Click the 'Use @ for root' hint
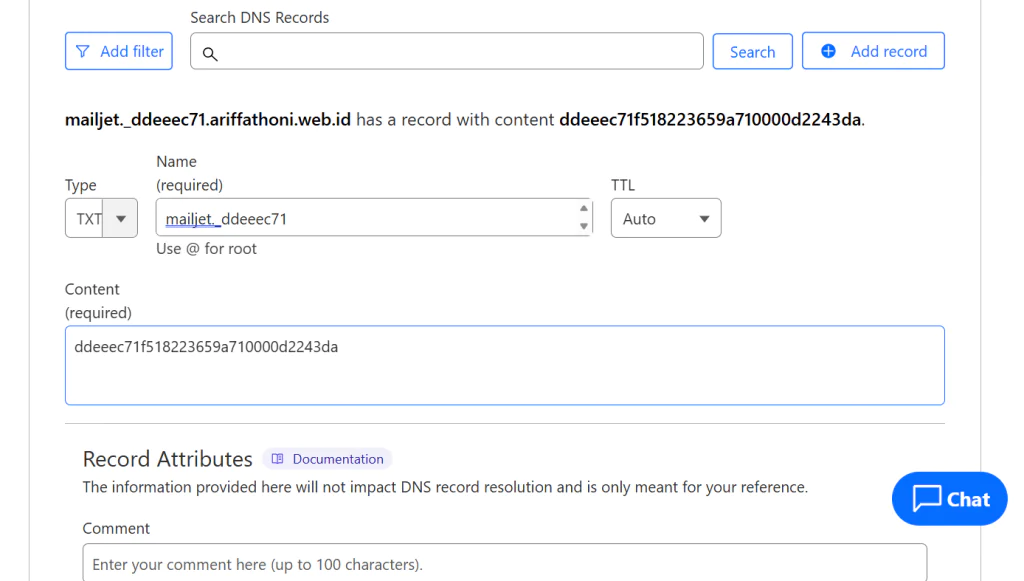This screenshot has width=1024, height=581. 206,249
